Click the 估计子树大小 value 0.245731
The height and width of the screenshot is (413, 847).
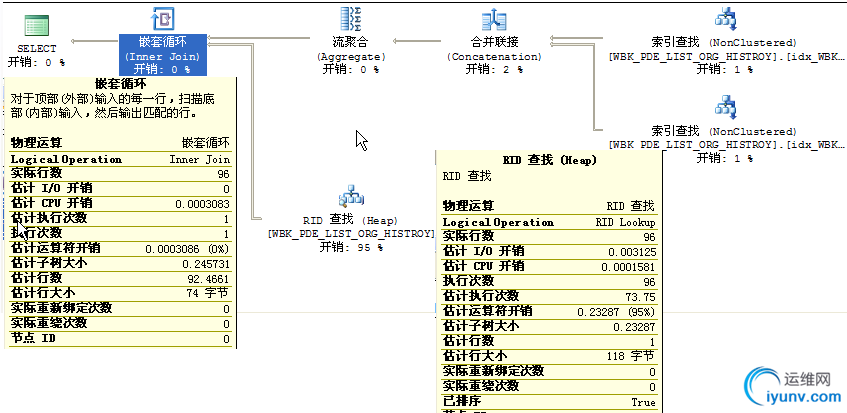206,264
